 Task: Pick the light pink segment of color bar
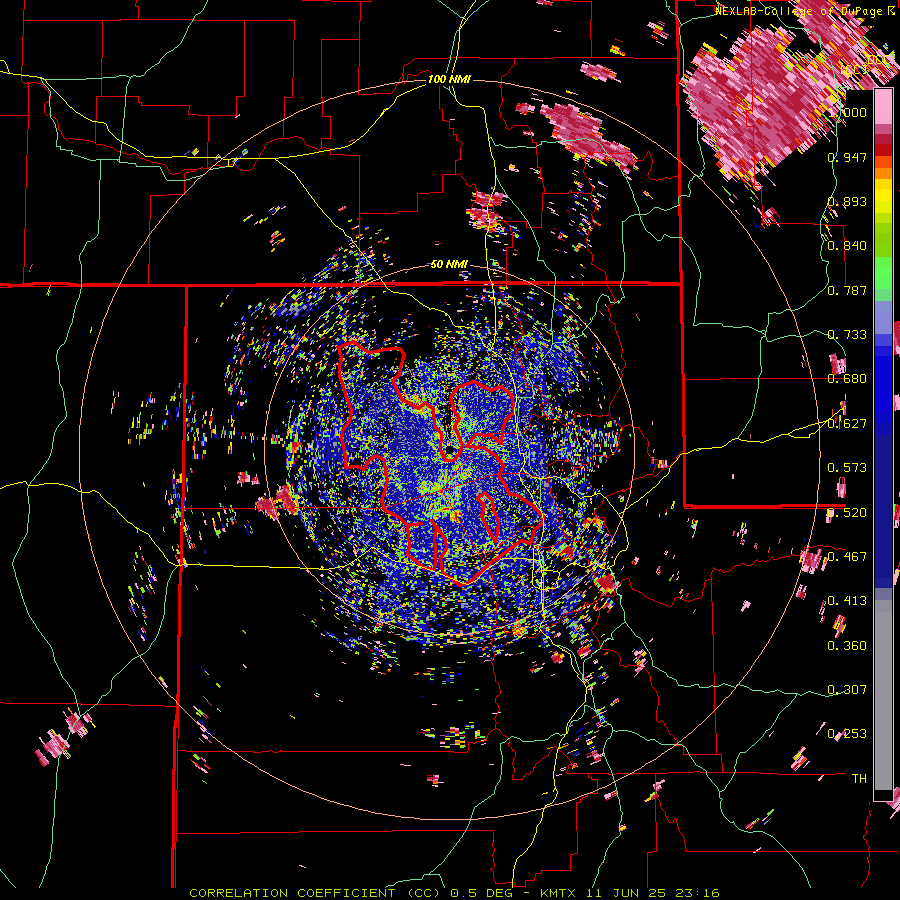coord(883,107)
